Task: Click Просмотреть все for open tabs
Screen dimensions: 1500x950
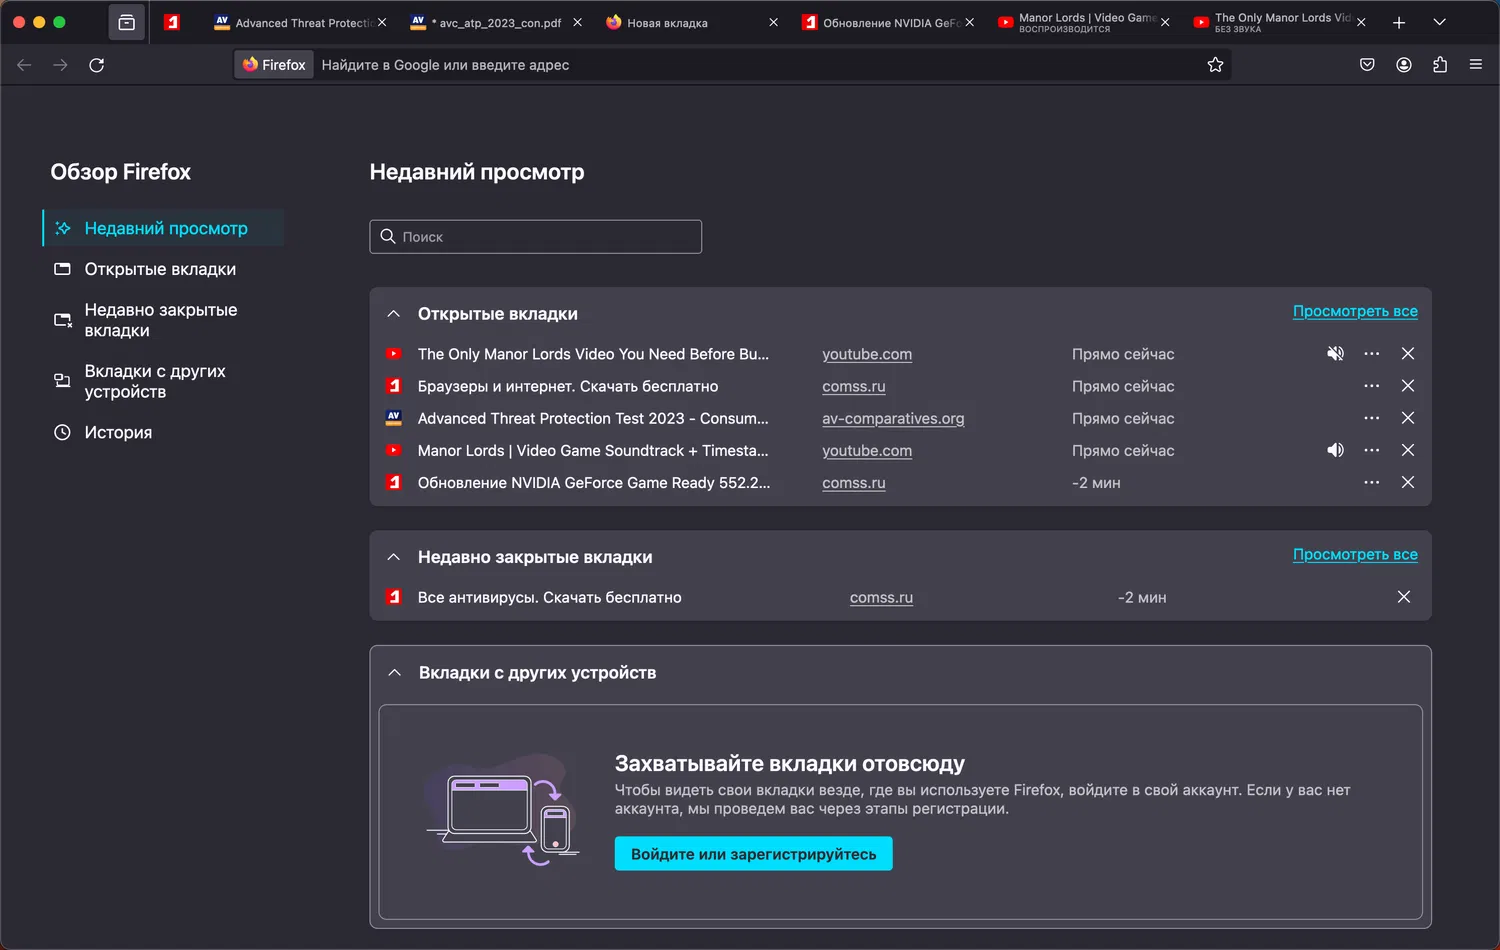Action: coord(1355,311)
